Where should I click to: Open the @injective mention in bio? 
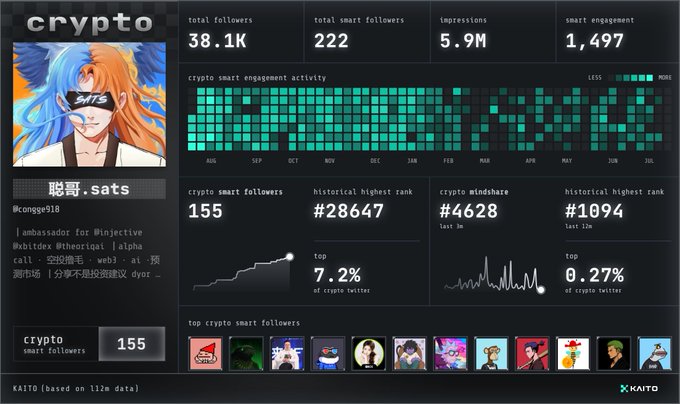pyautogui.click(x=118, y=232)
